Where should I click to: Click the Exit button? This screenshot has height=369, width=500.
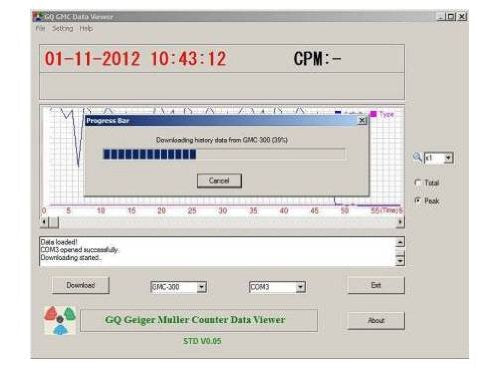coord(376,285)
